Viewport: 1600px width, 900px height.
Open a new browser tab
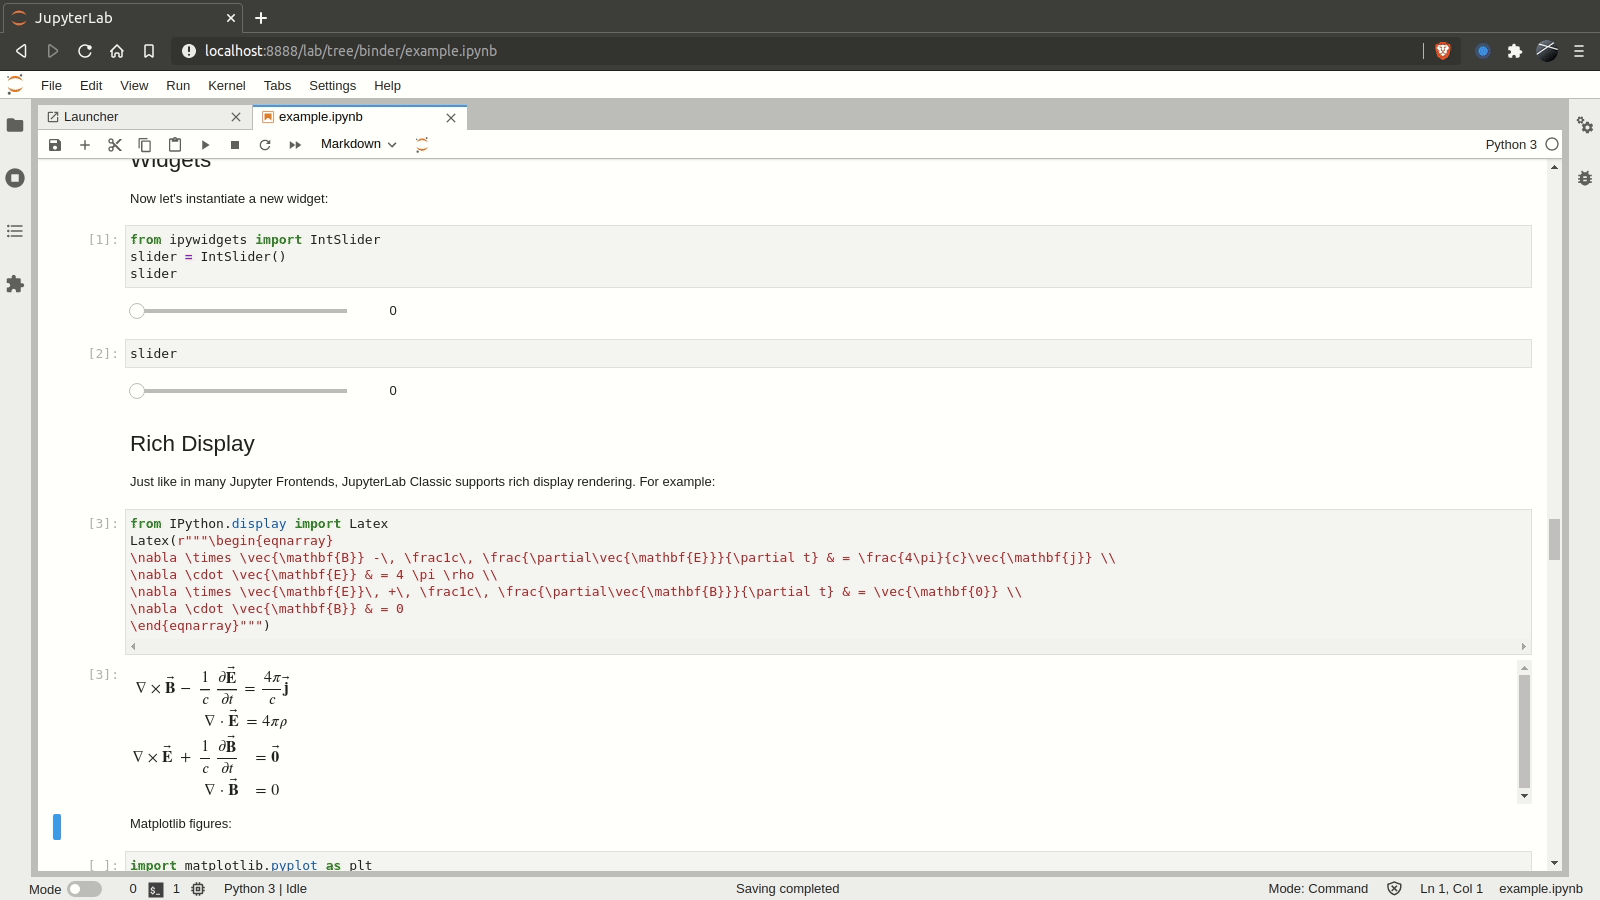(x=261, y=18)
